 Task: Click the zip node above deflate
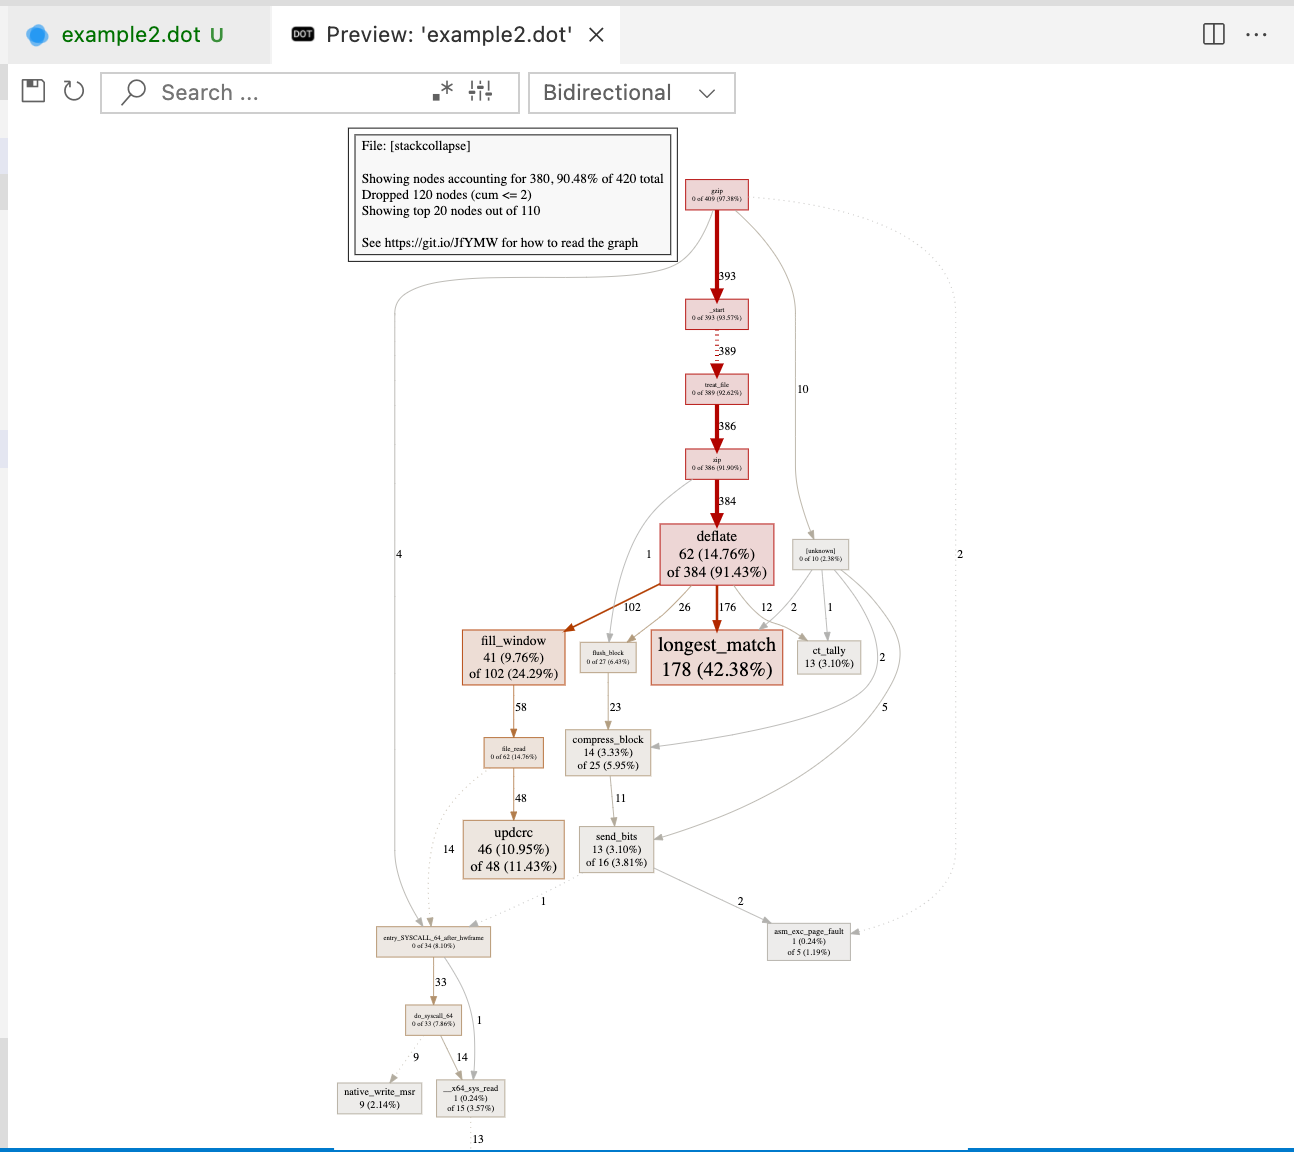coord(717,464)
